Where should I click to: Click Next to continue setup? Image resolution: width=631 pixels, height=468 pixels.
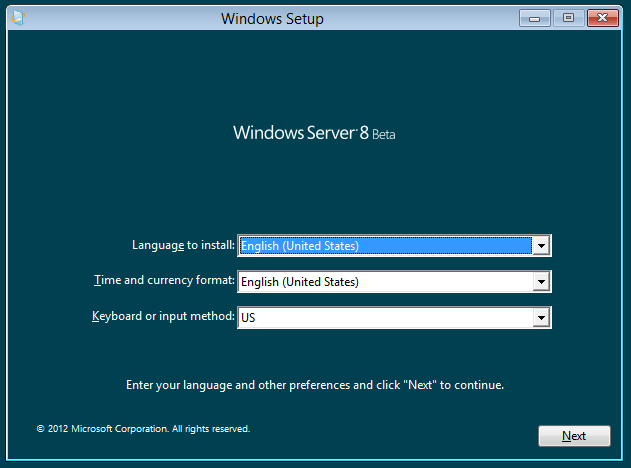tap(574, 436)
